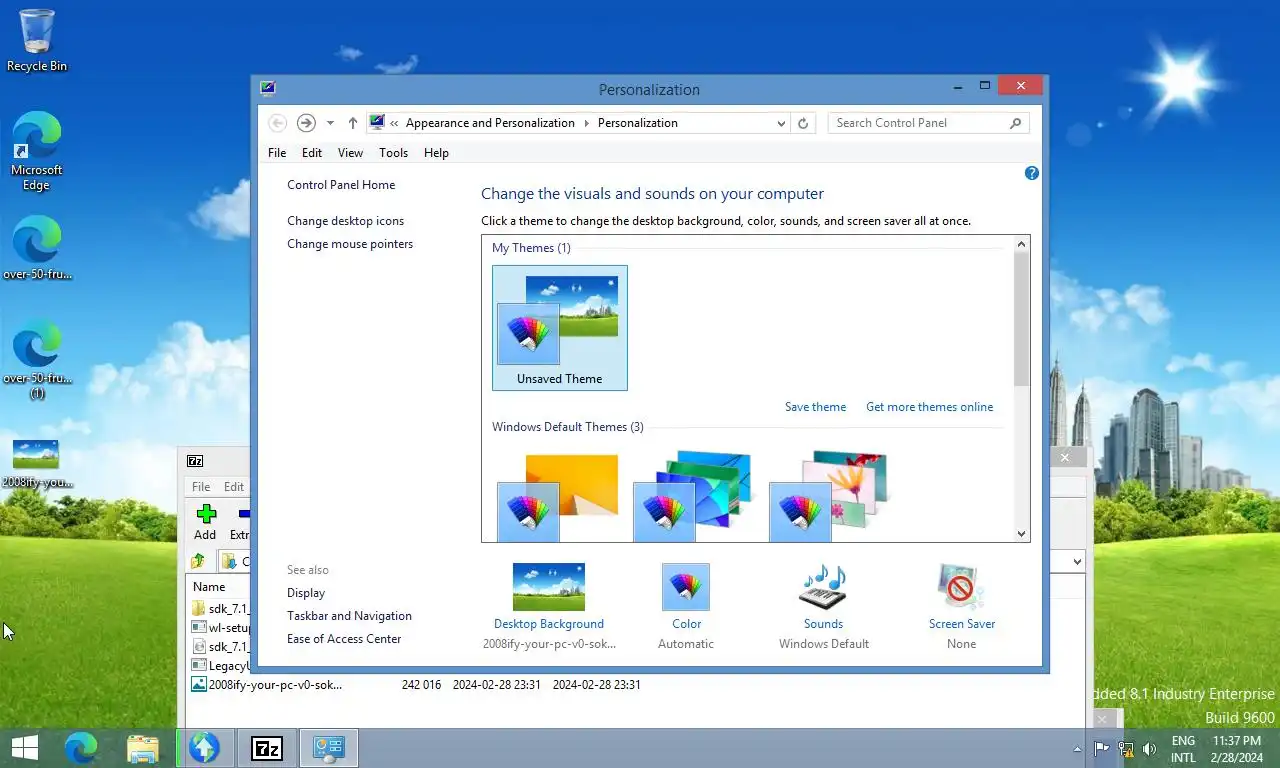Image resolution: width=1280 pixels, height=768 pixels.
Task: Click Change mouse pointers link
Action: (350, 244)
